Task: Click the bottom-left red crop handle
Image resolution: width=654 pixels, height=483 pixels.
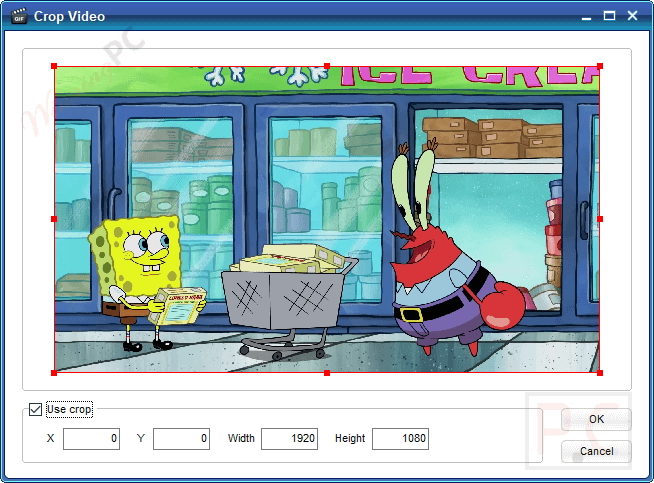Action: (54, 372)
